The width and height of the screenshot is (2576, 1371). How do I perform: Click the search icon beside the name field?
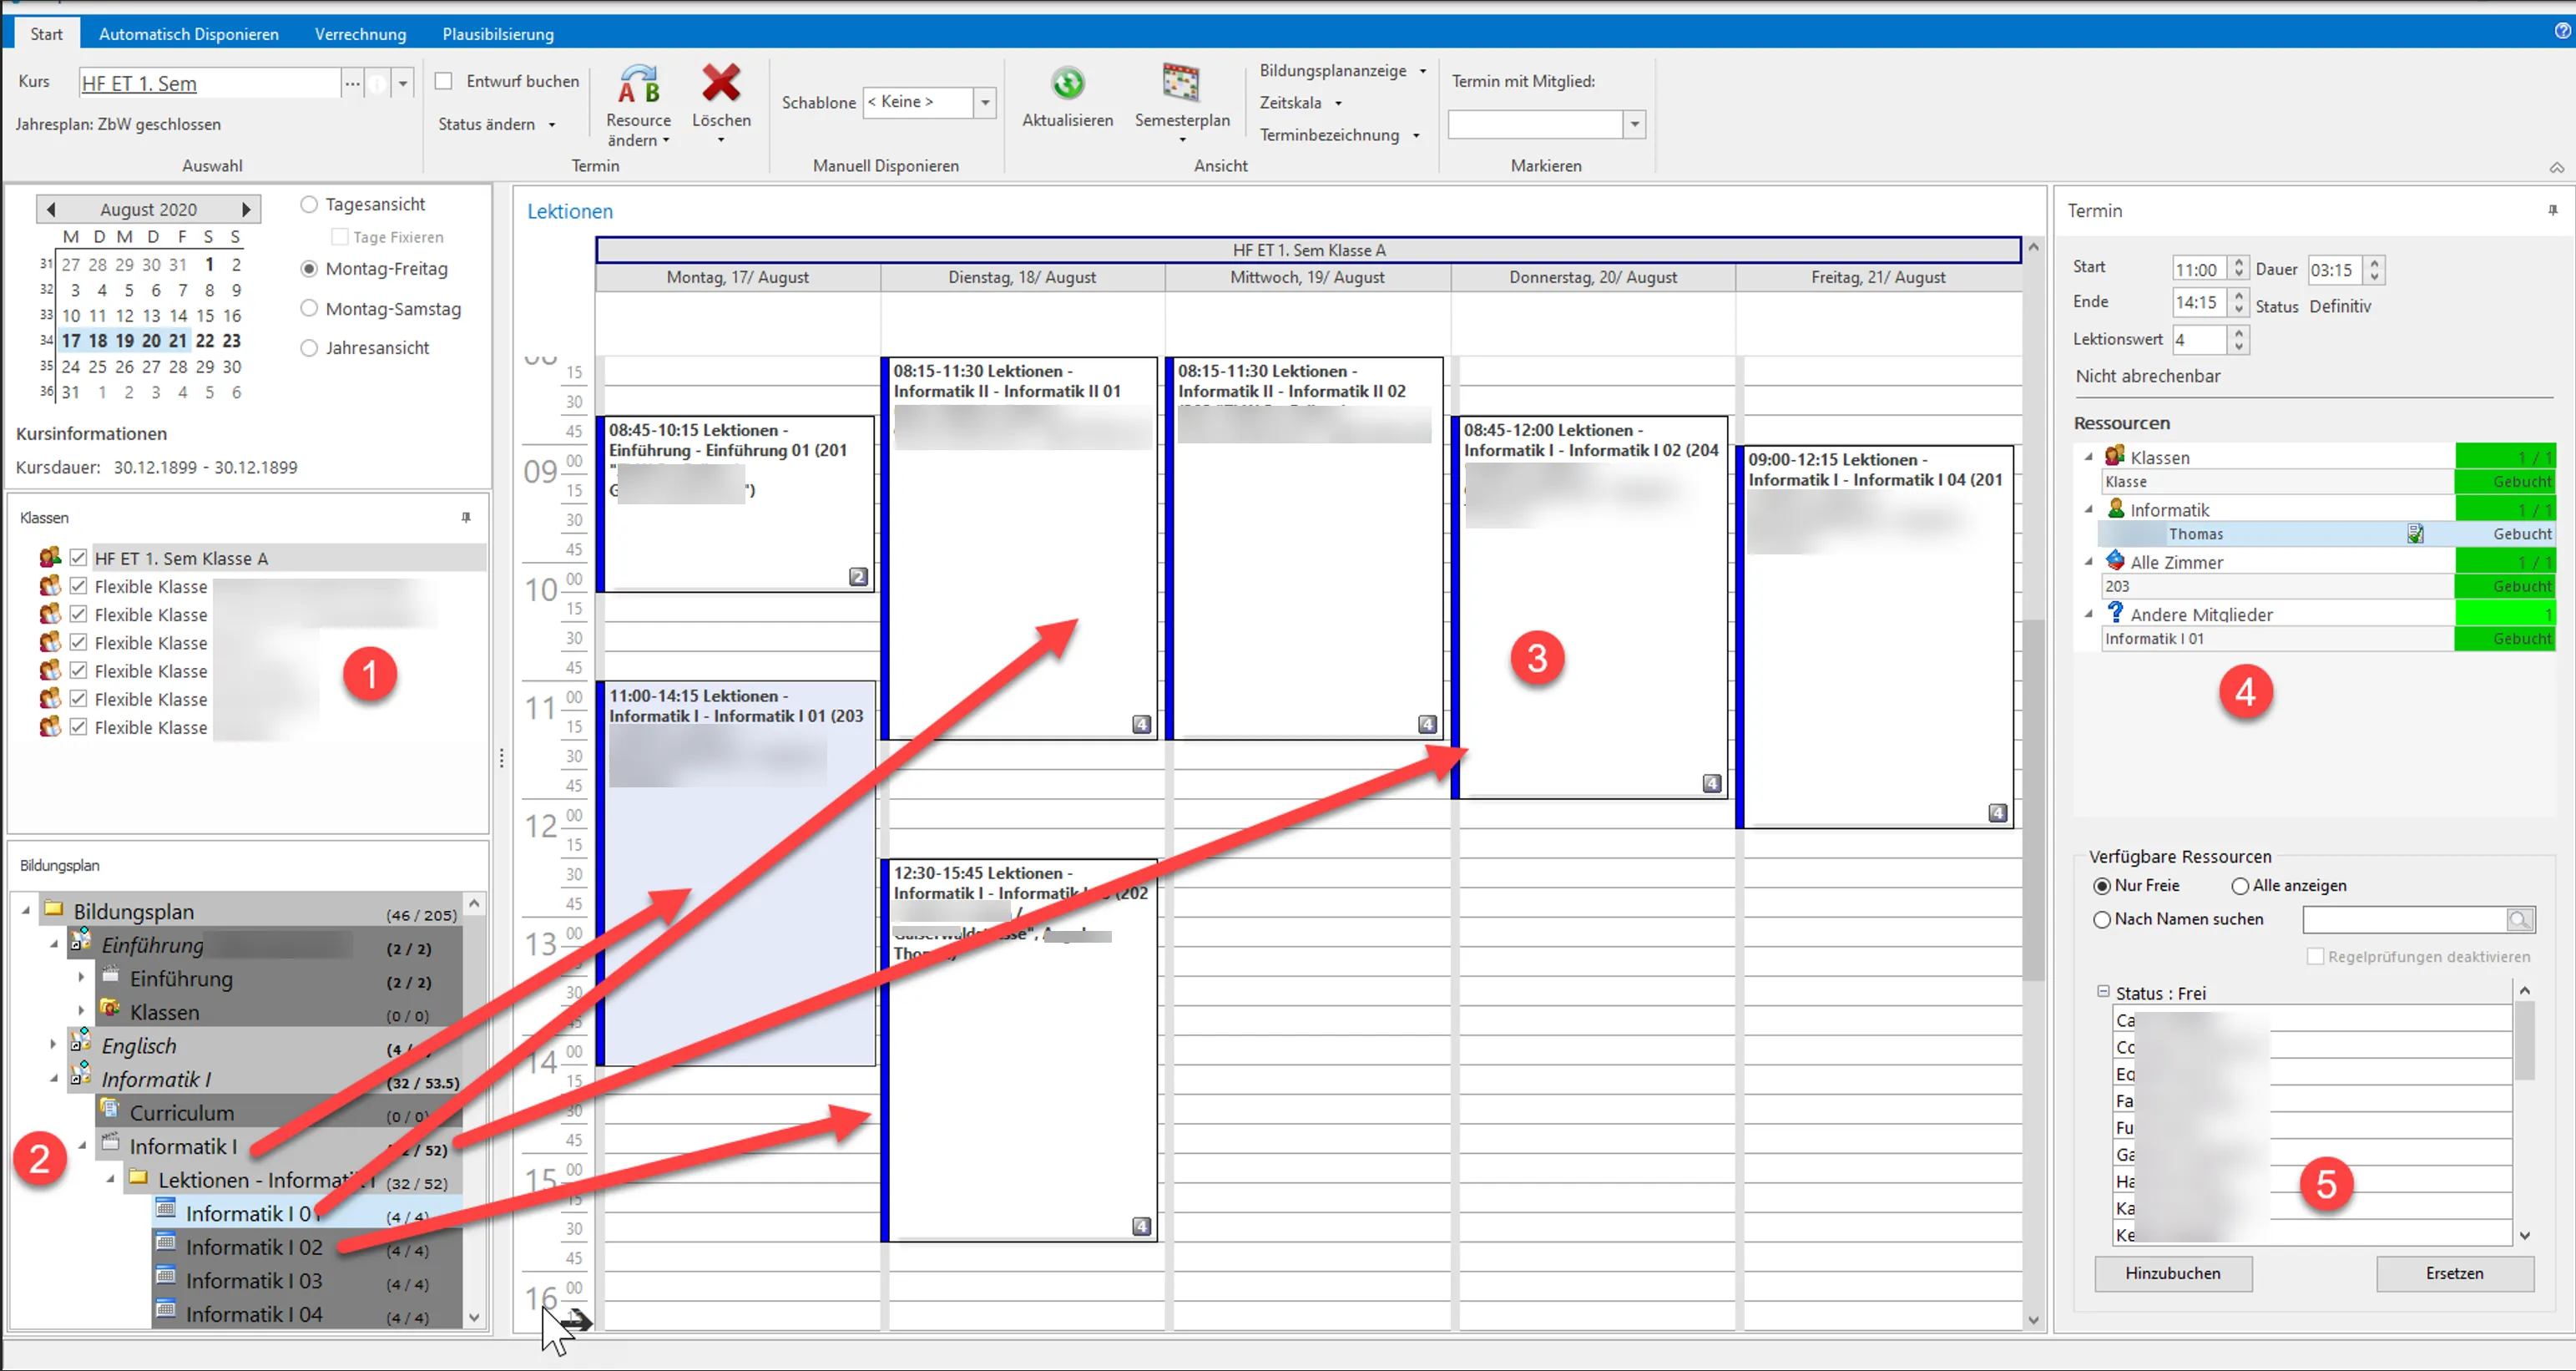coord(2519,919)
